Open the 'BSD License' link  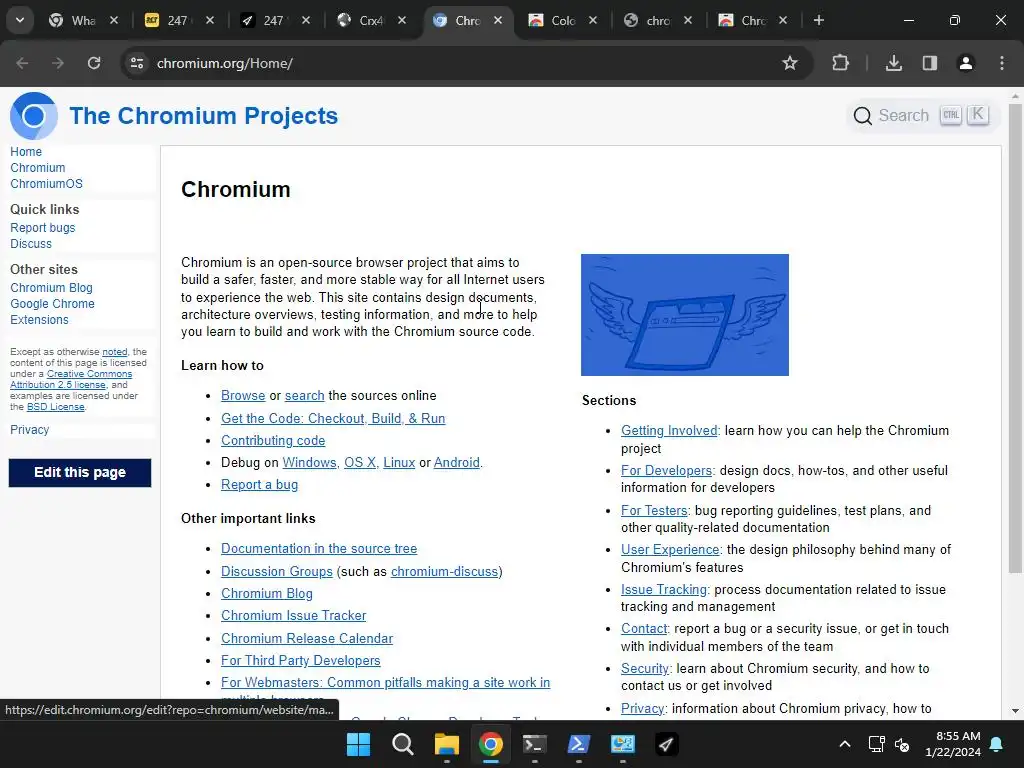point(56,407)
